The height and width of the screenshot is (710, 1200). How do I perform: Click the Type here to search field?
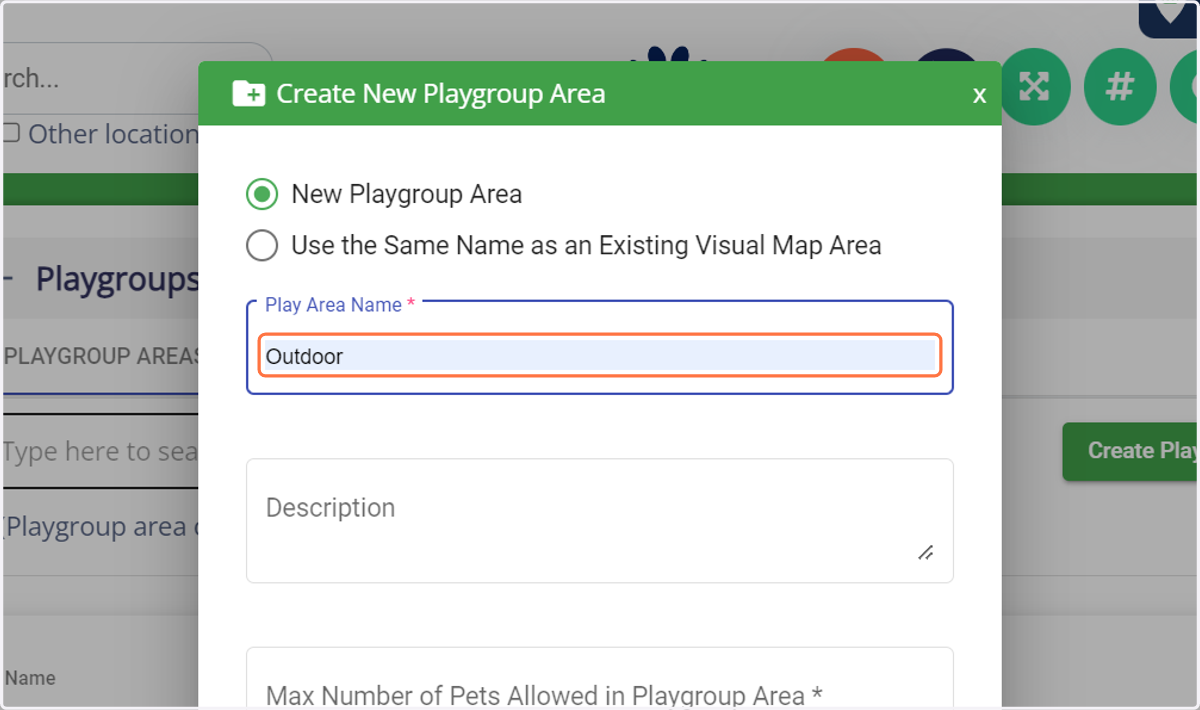[x=101, y=451]
